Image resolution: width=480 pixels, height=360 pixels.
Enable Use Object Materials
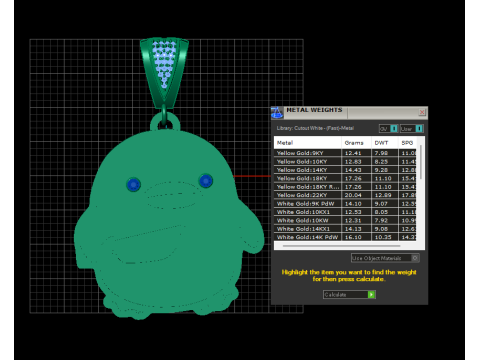(385, 258)
